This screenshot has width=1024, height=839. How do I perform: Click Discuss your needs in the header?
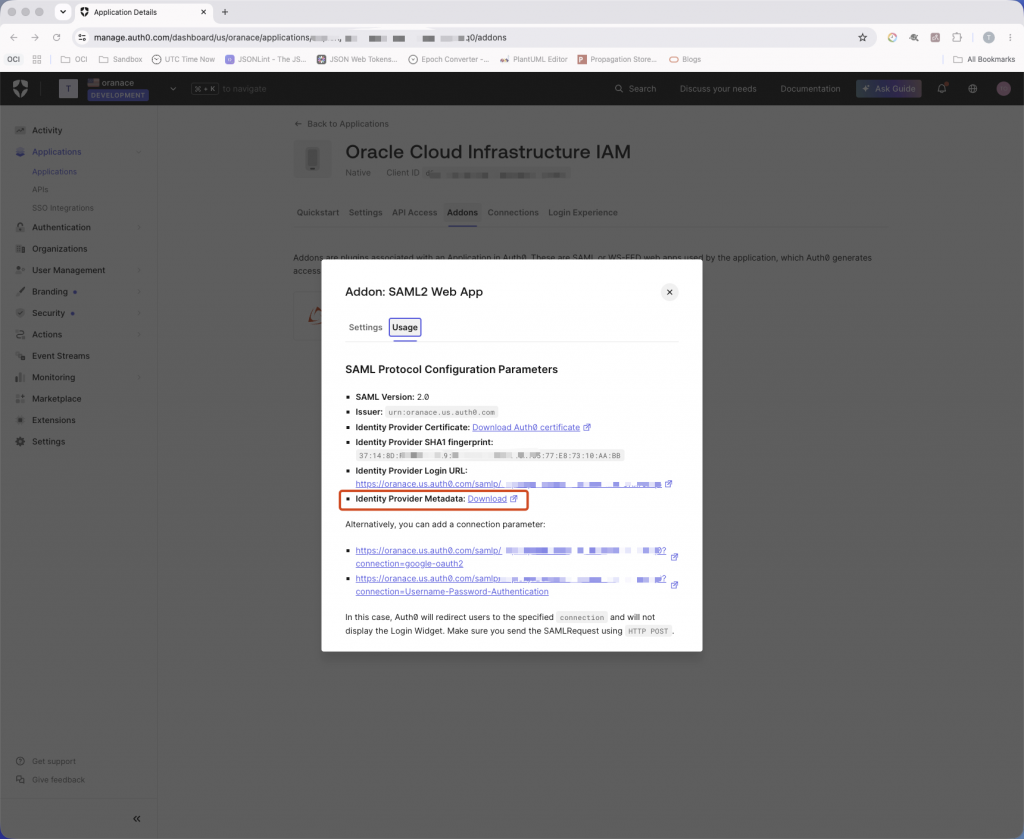[x=718, y=89]
